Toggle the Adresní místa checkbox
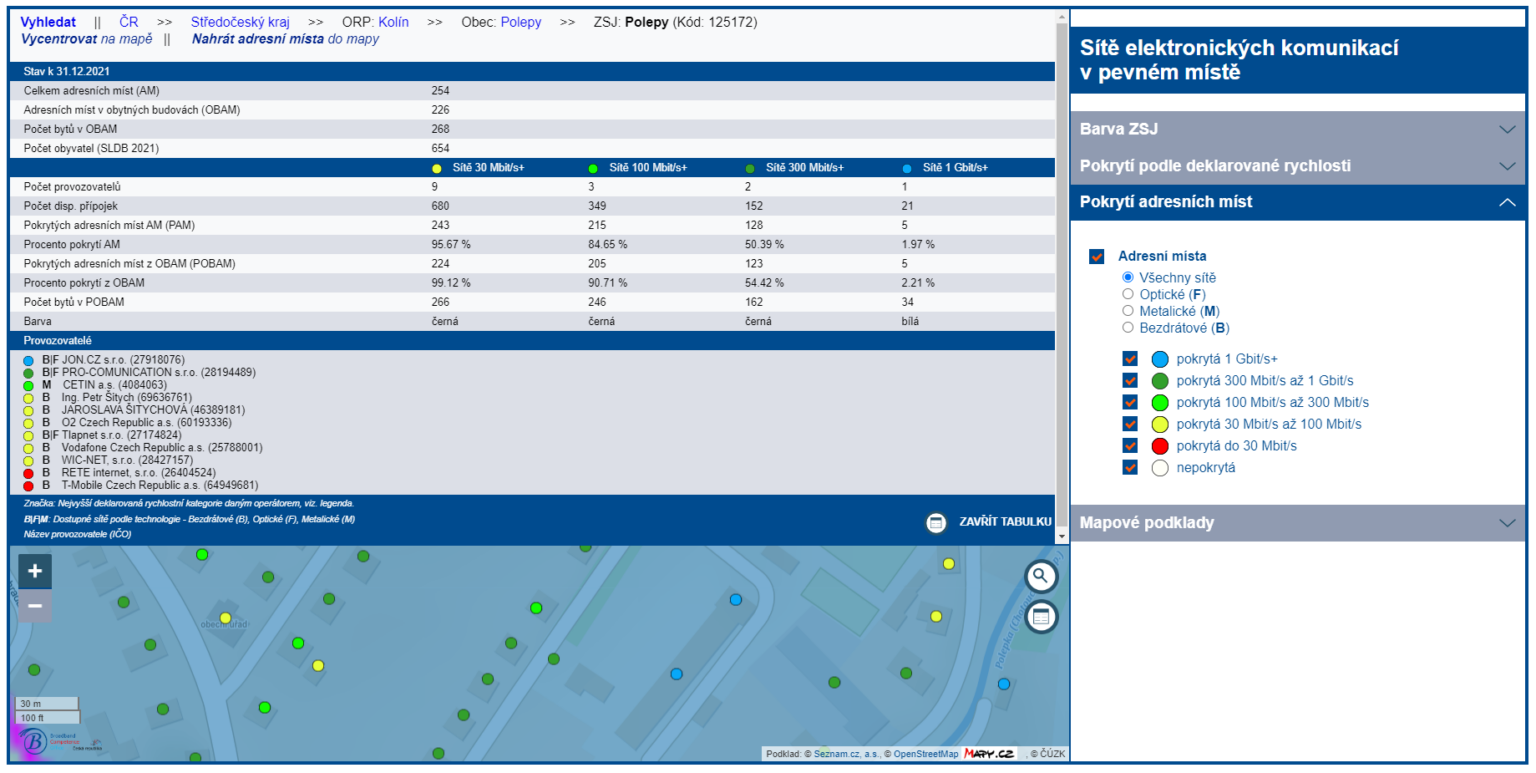 (1097, 256)
